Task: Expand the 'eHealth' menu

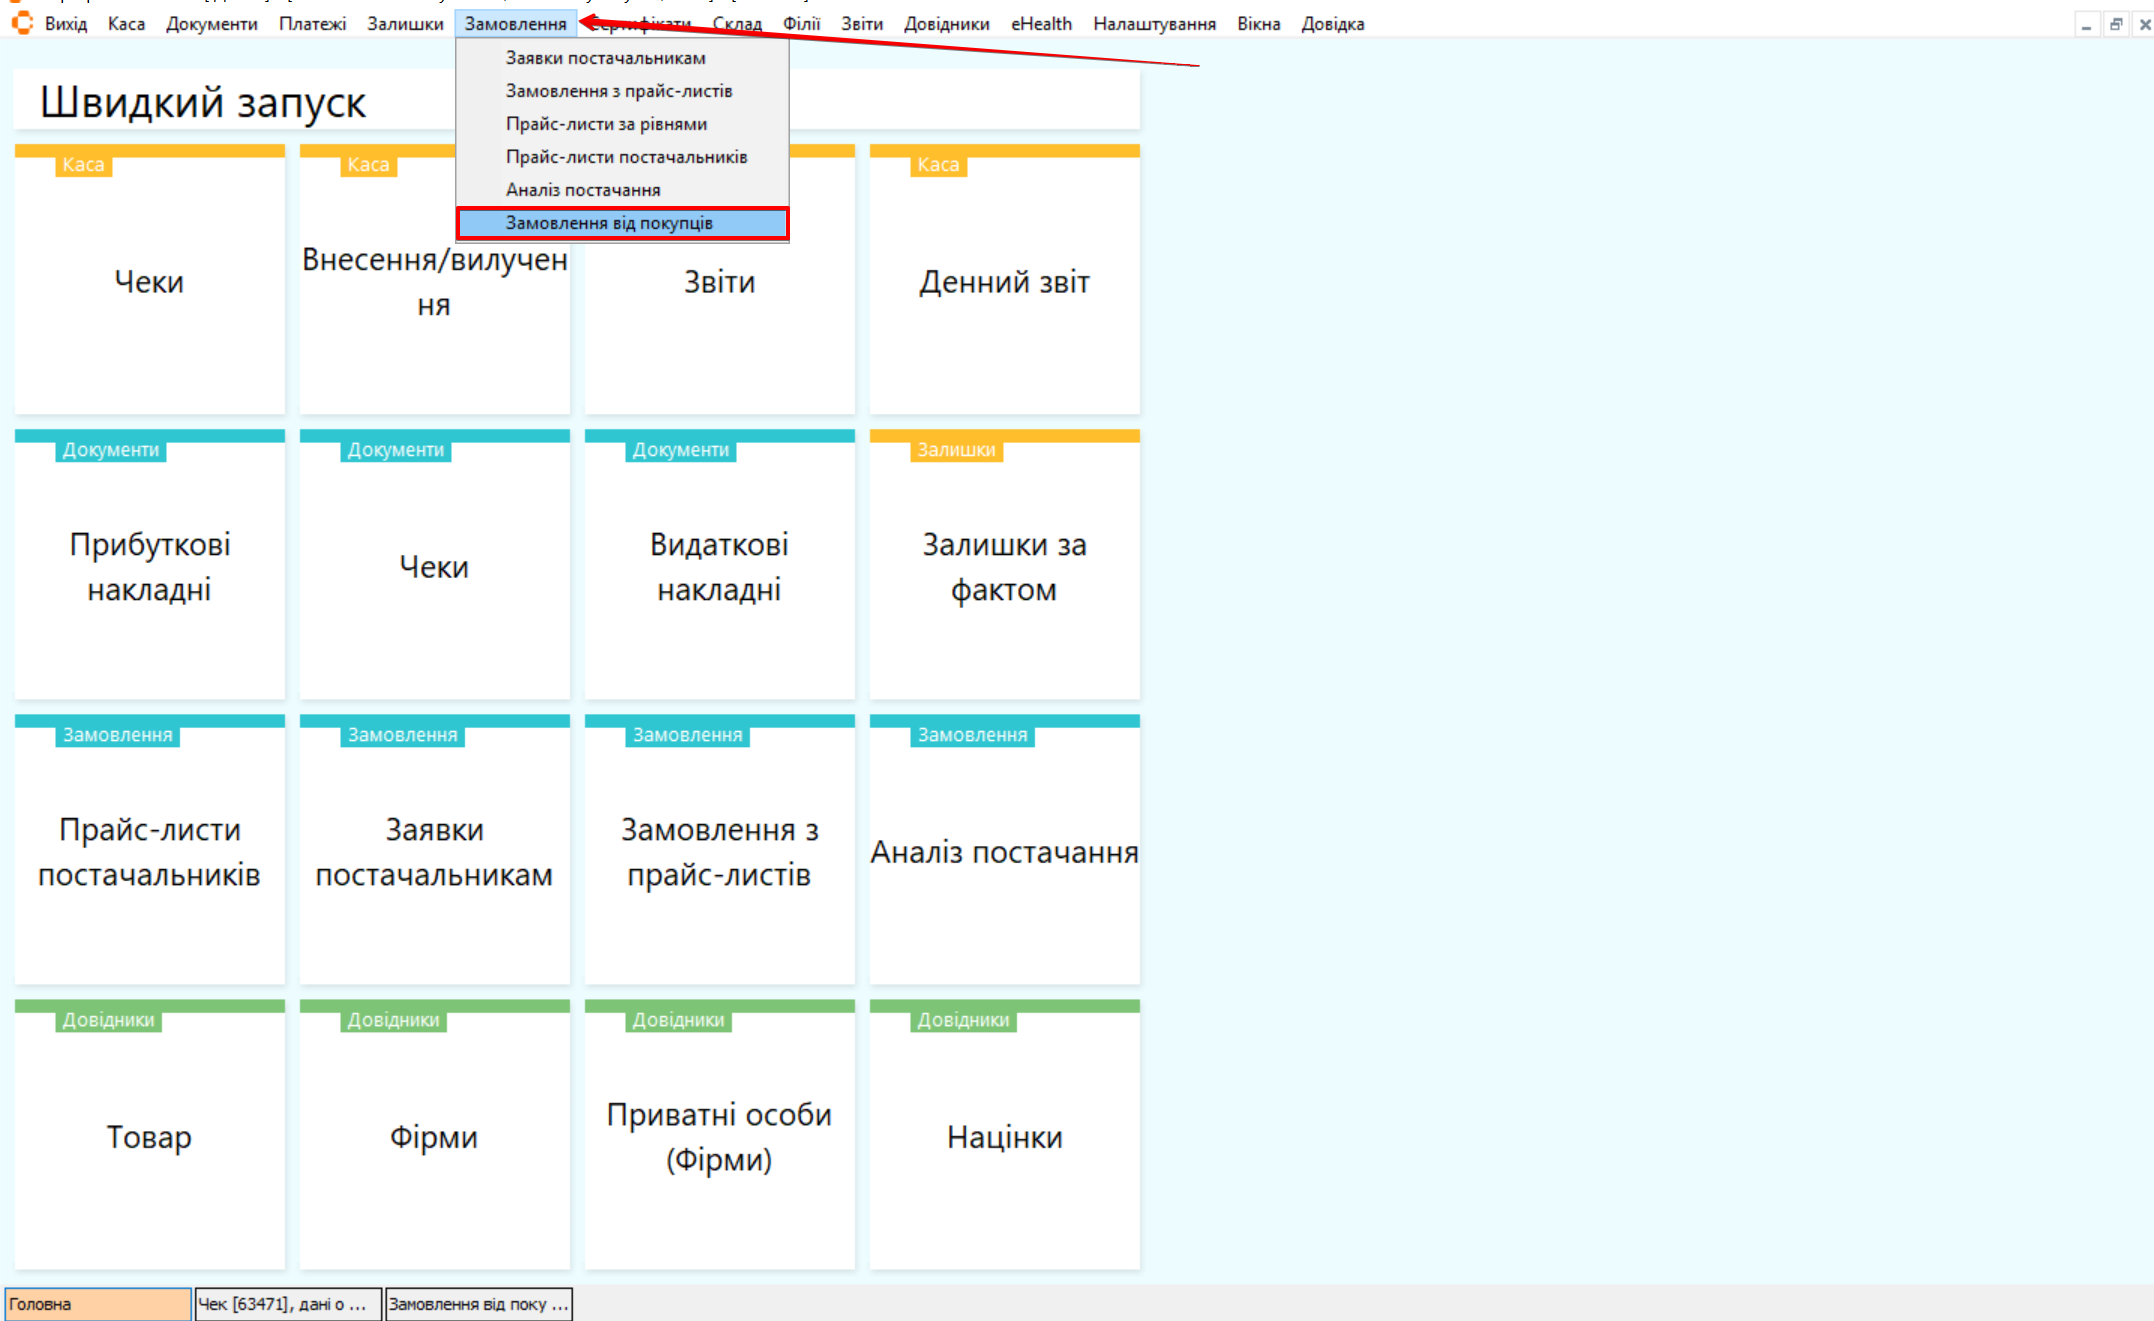Action: (x=1041, y=24)
